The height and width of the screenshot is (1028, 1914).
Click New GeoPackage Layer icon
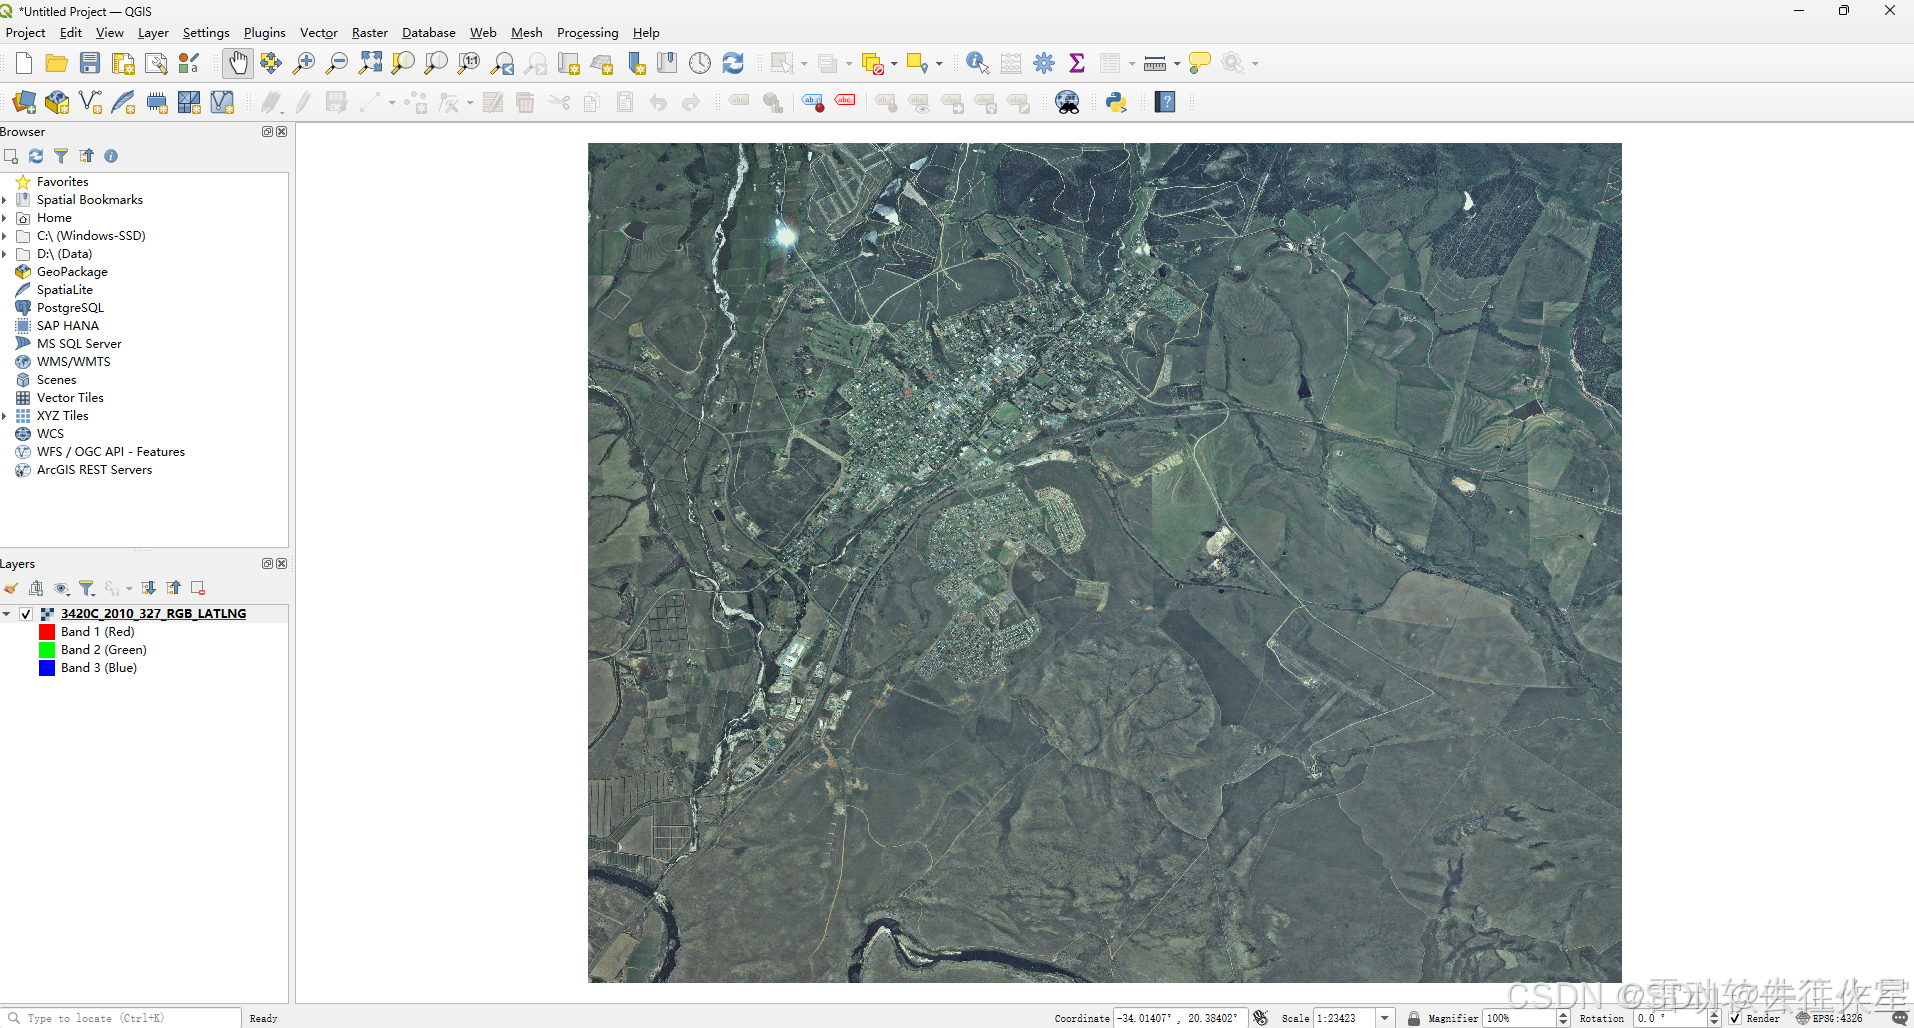pyautogui.click(x=57, y=102)
